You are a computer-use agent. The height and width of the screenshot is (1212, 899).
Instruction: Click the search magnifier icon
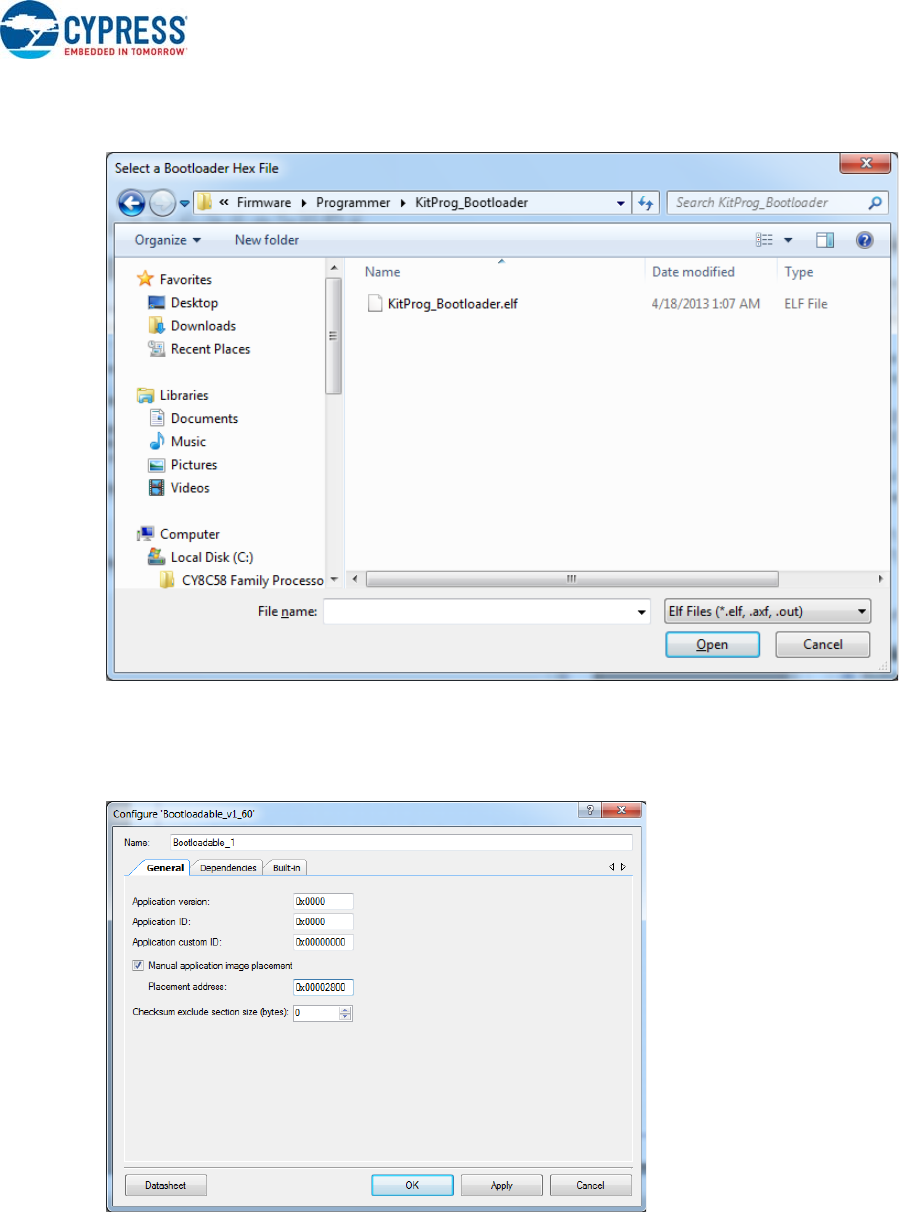tap(874, 203)
